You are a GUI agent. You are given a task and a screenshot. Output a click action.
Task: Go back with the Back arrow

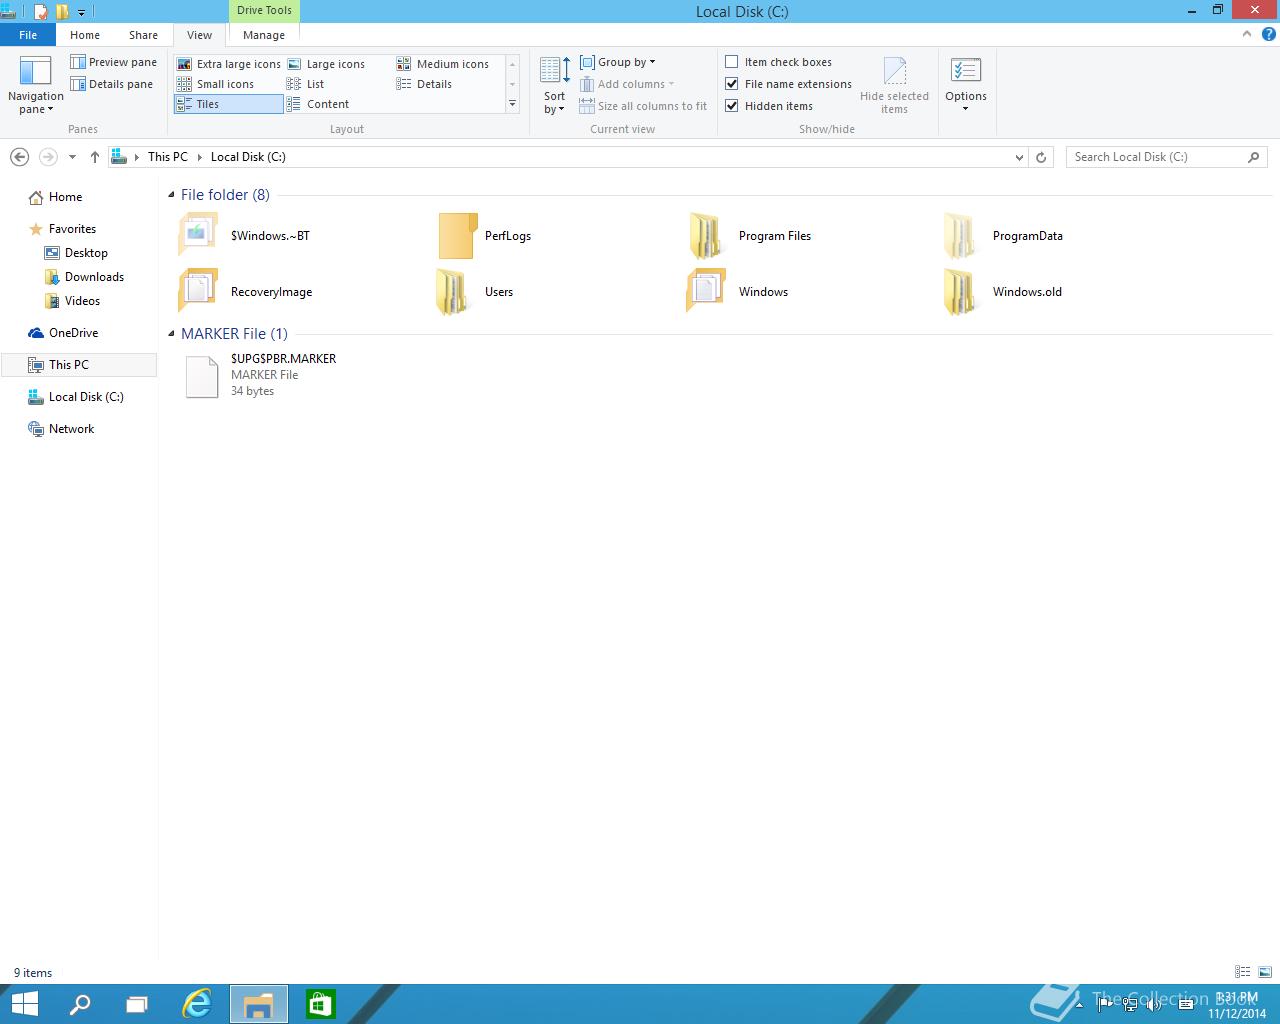coord(19,157)
